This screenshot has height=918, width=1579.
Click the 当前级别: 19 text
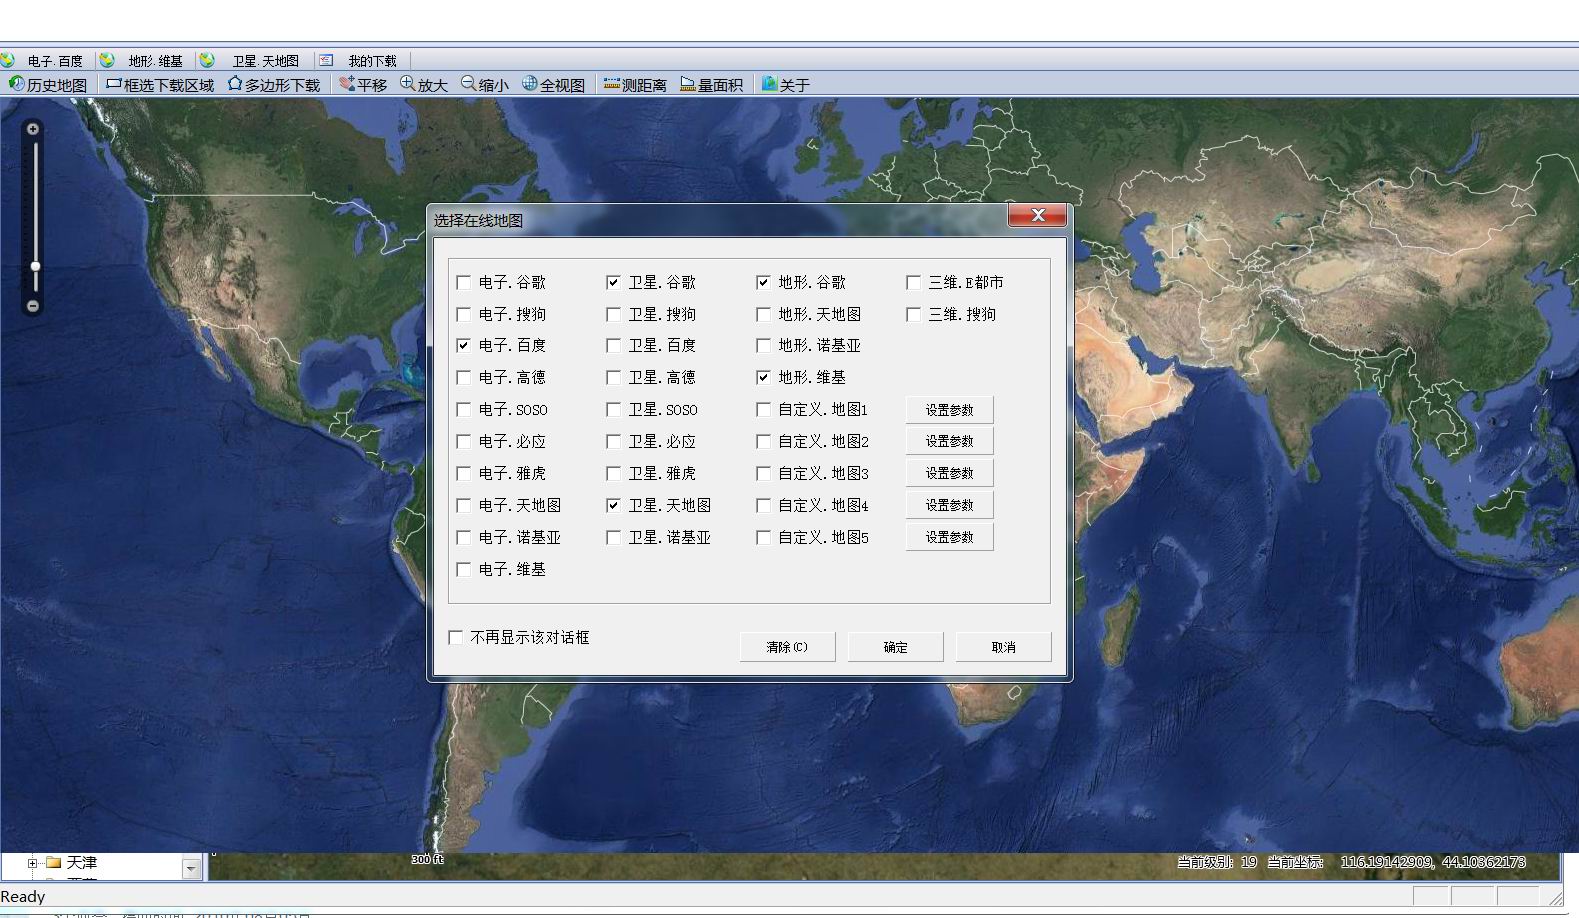coord(1216,862)
